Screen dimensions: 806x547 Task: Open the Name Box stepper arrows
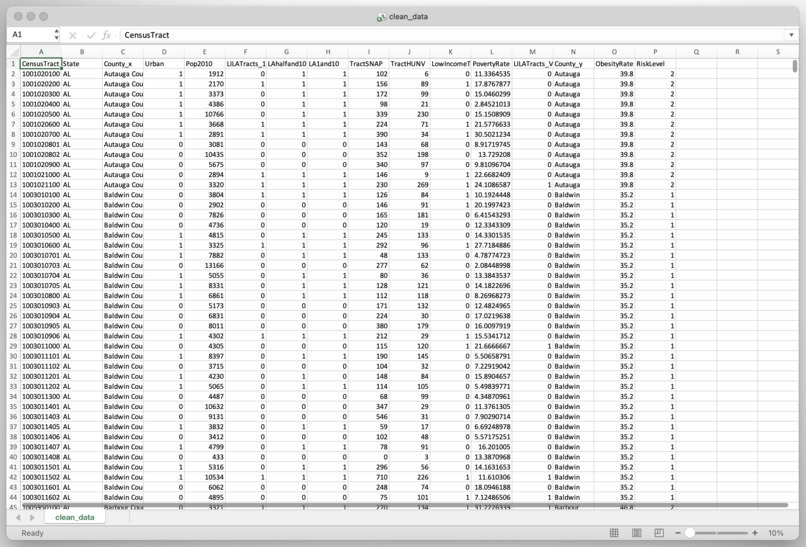57,35
